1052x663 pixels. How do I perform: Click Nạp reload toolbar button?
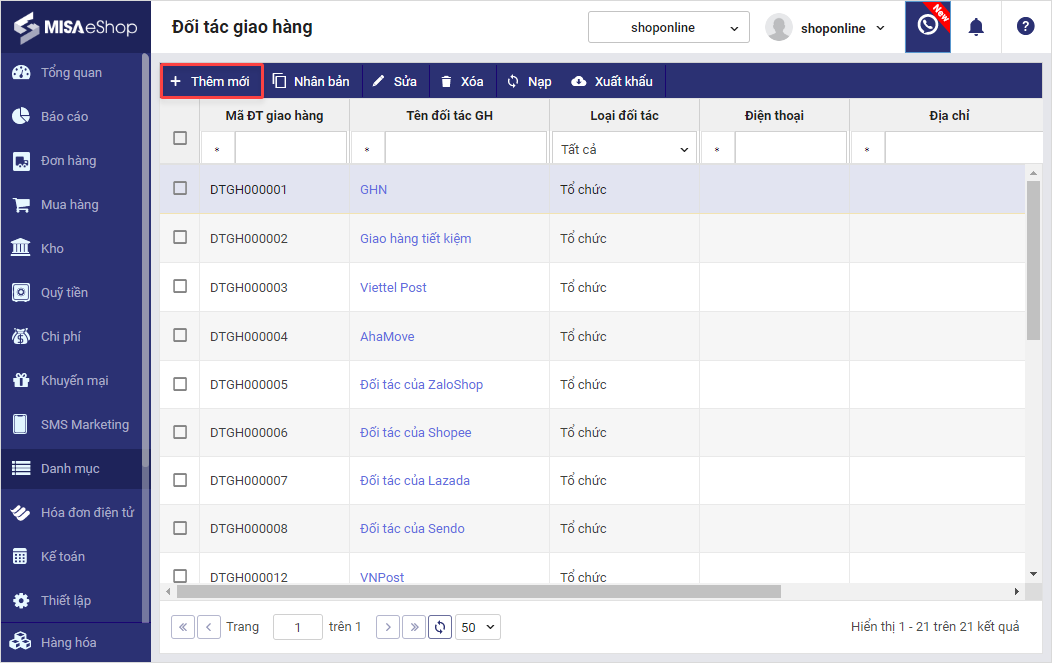pyautogui.click(x=528, y=81)
